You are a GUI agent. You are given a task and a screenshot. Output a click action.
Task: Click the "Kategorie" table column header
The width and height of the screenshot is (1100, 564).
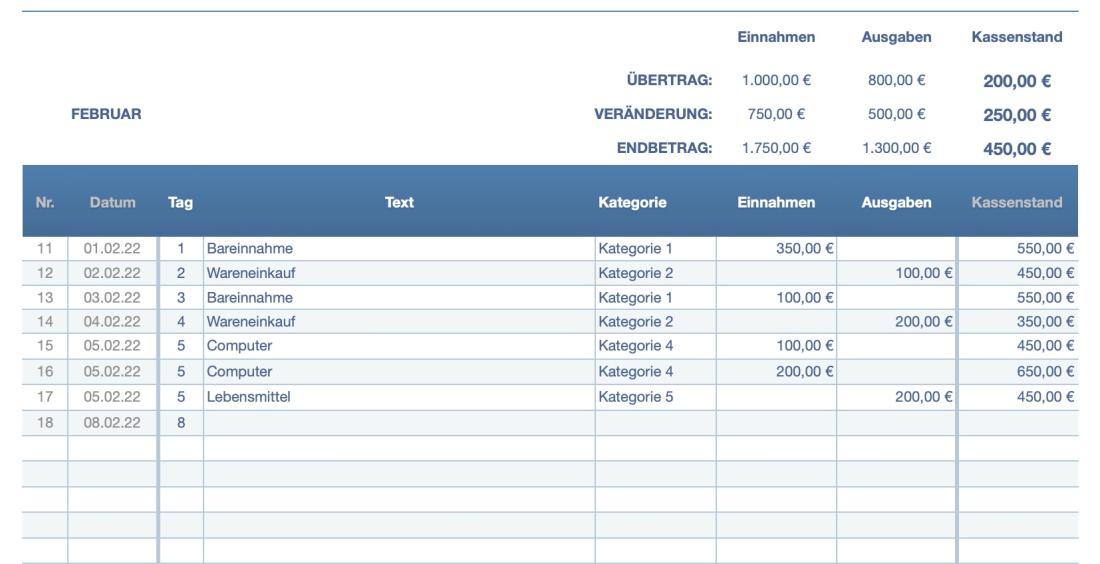tap(632, 203)
